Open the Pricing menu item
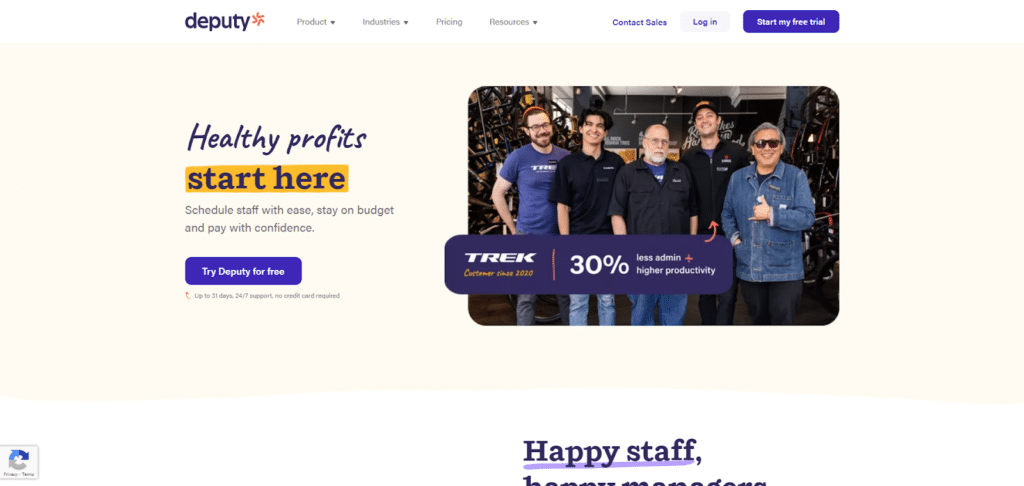The height and width of the screenshot is (486, 1024). pos(449,22)
